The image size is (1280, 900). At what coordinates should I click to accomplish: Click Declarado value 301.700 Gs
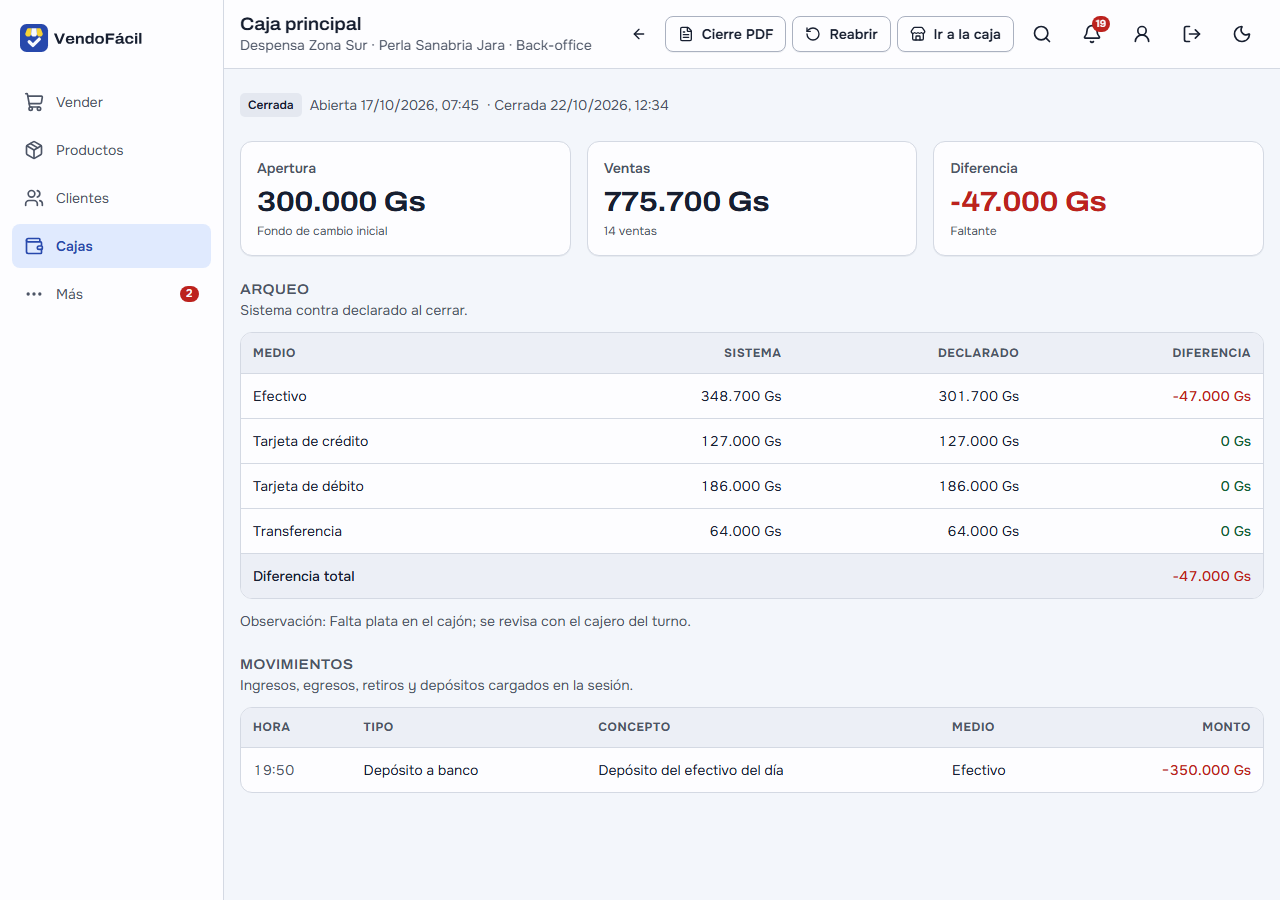click(979, 396)
